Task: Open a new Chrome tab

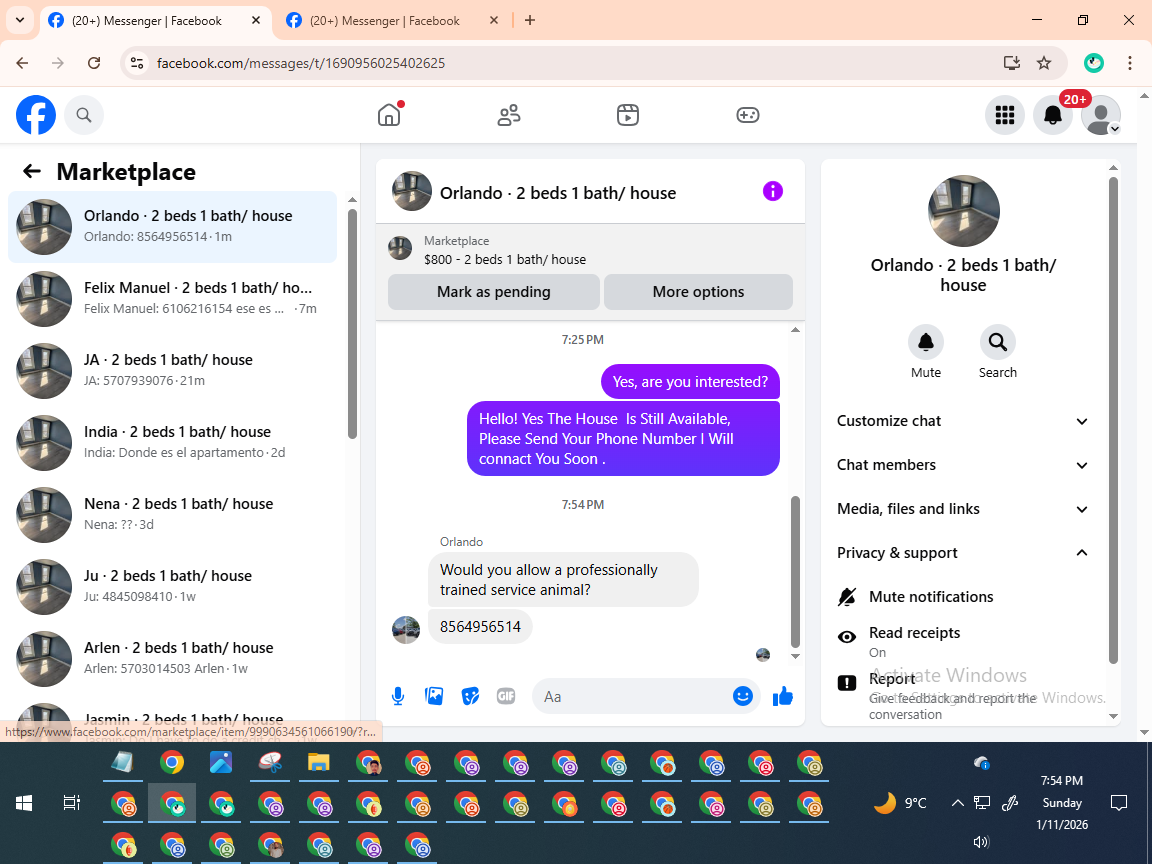Action: 530,20
